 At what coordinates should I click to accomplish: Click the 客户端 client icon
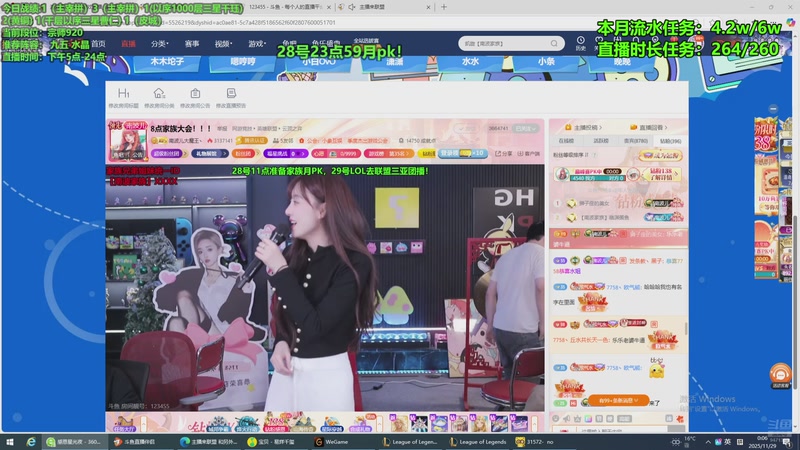(x=529, y=153)
